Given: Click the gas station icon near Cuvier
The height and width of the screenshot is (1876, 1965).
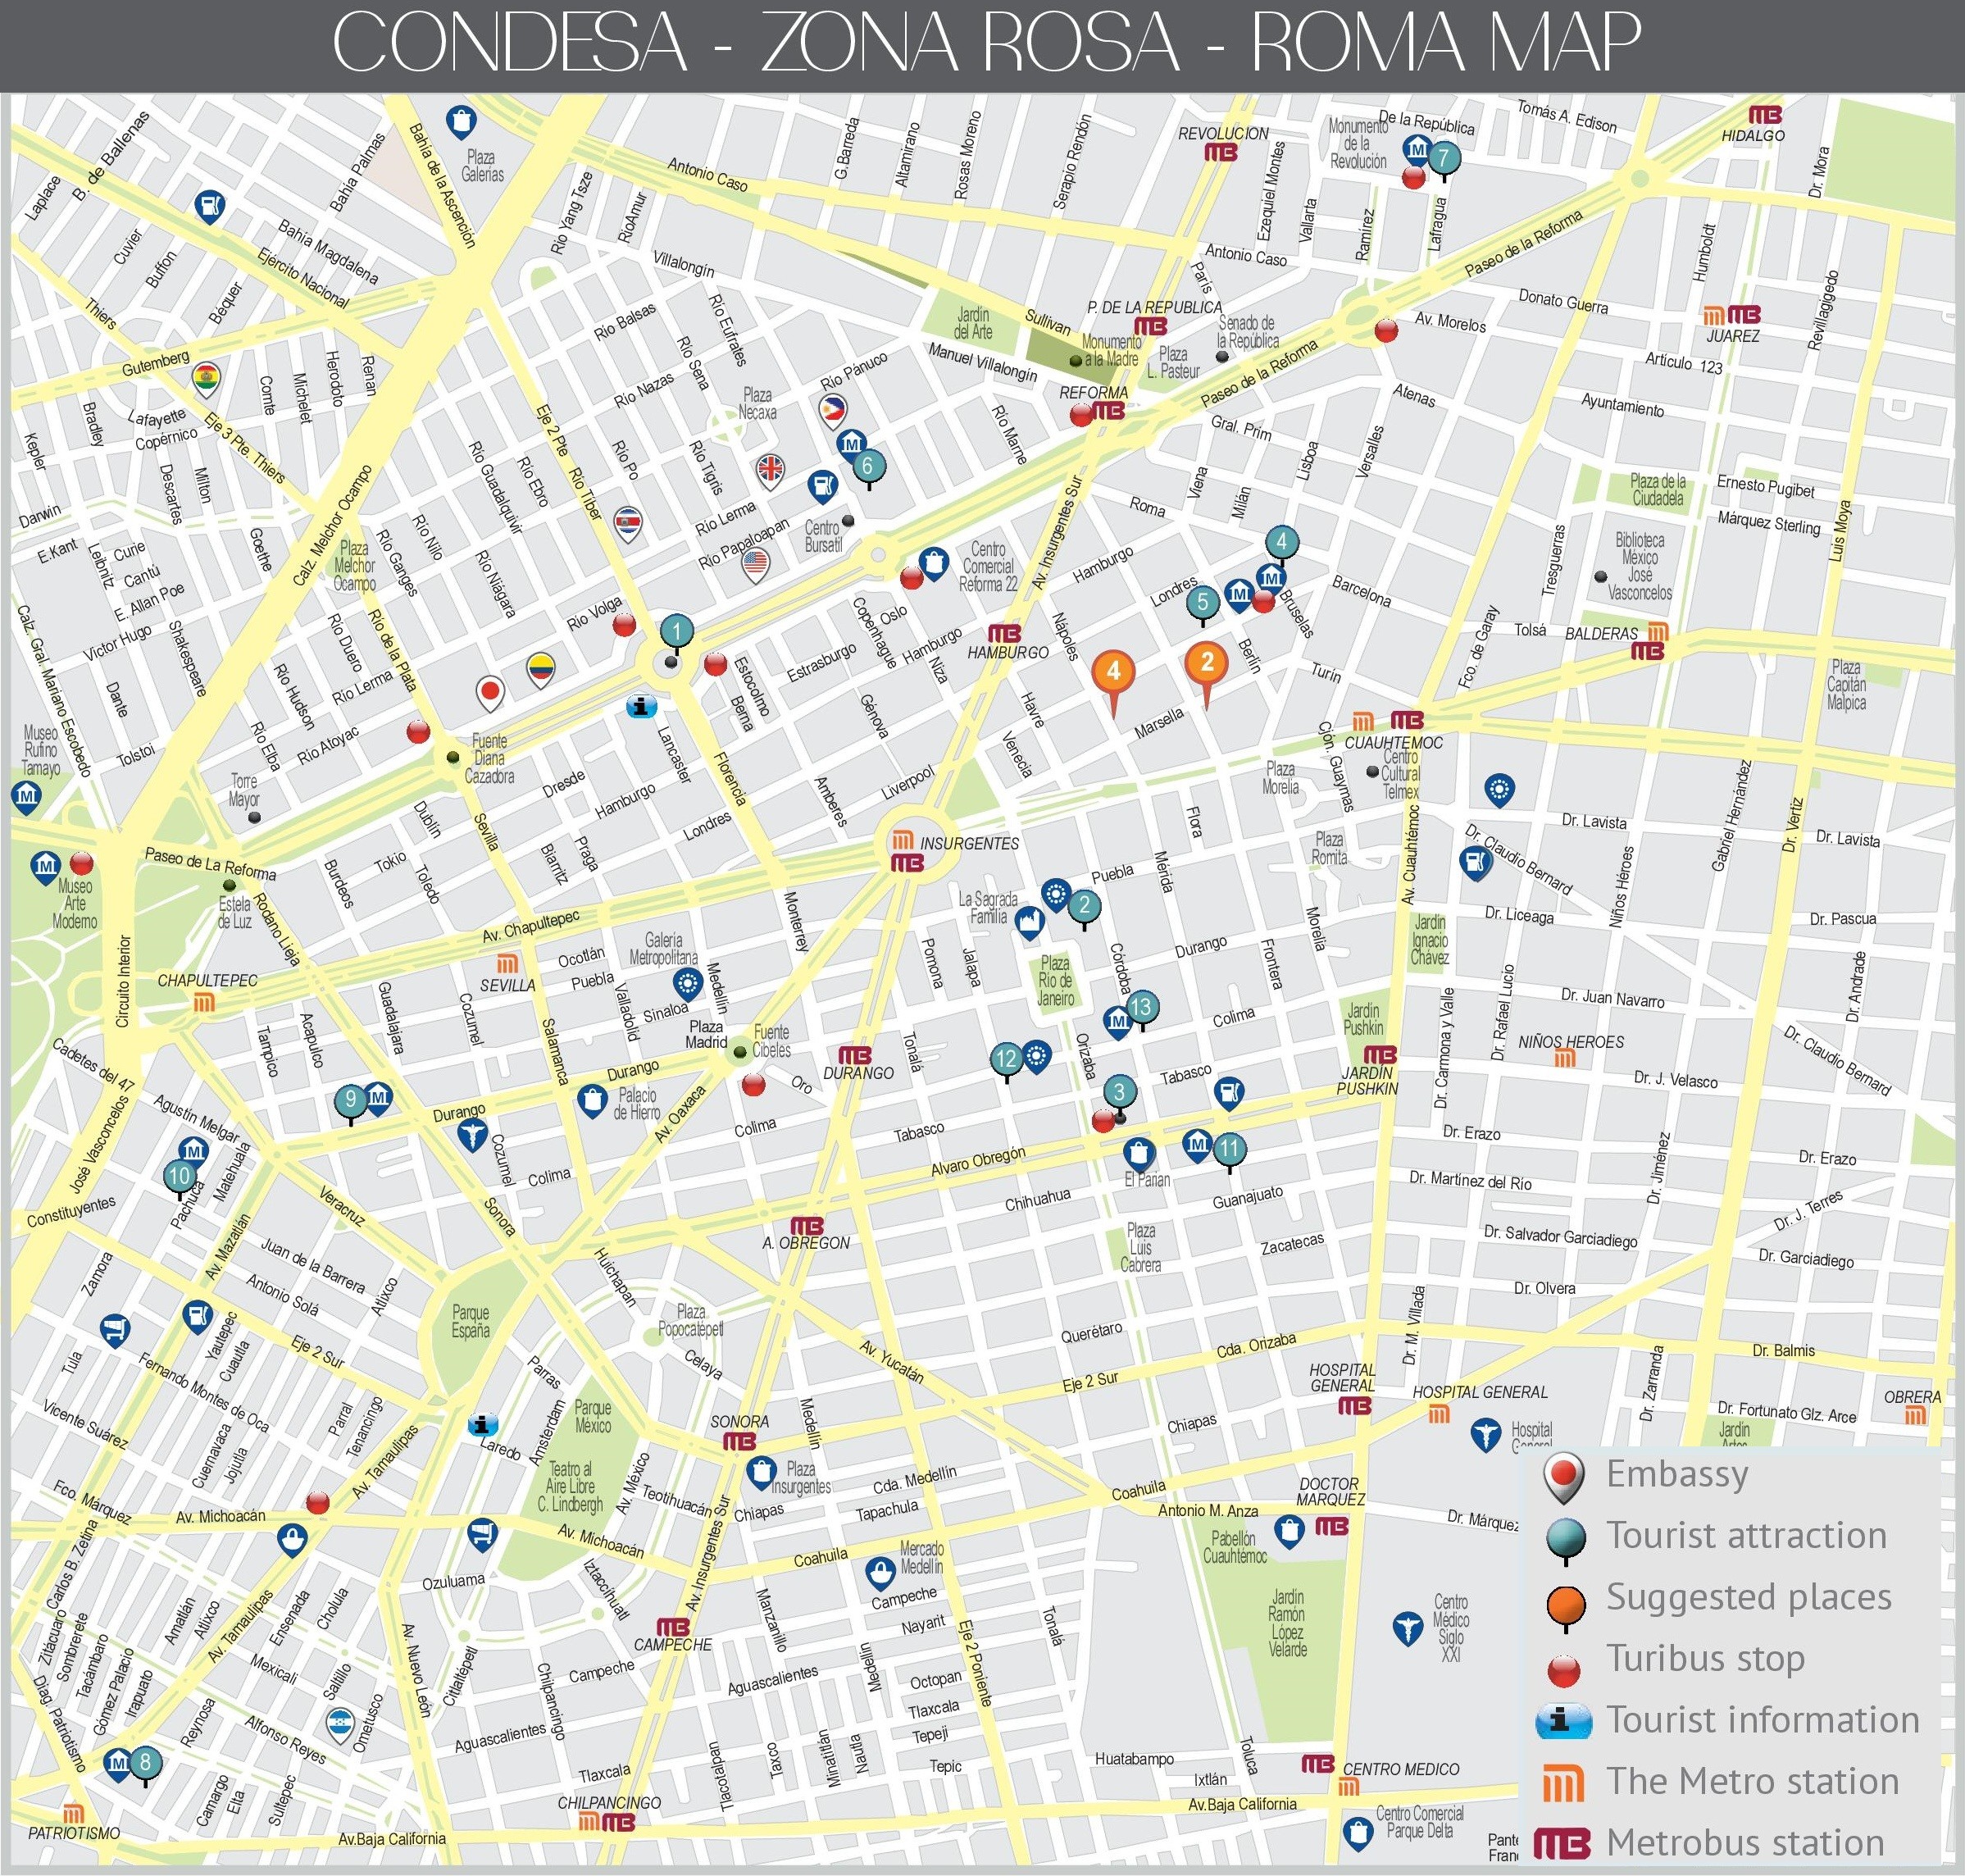Looking at the screenshot, I should click(209, 206).
